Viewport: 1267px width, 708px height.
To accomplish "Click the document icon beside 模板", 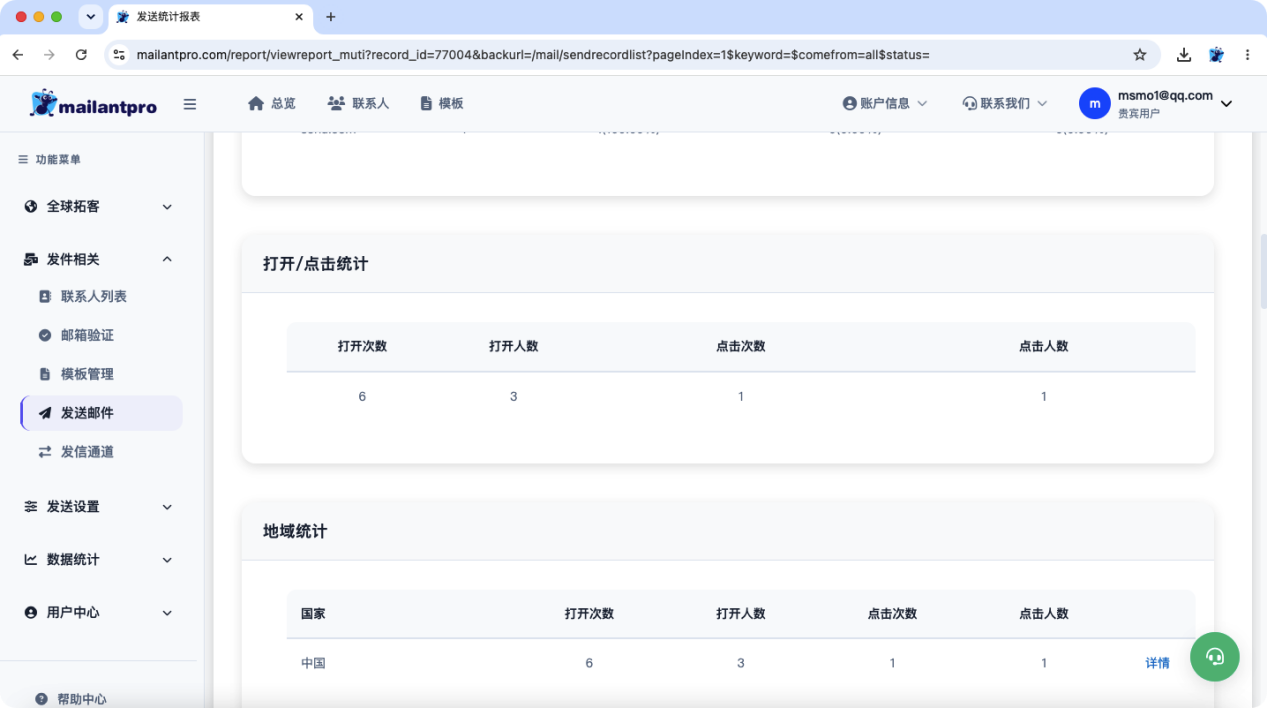I will tap(426, 103).
